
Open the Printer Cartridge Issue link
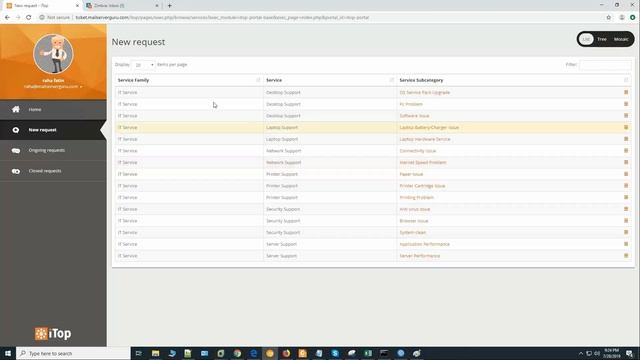422,186
